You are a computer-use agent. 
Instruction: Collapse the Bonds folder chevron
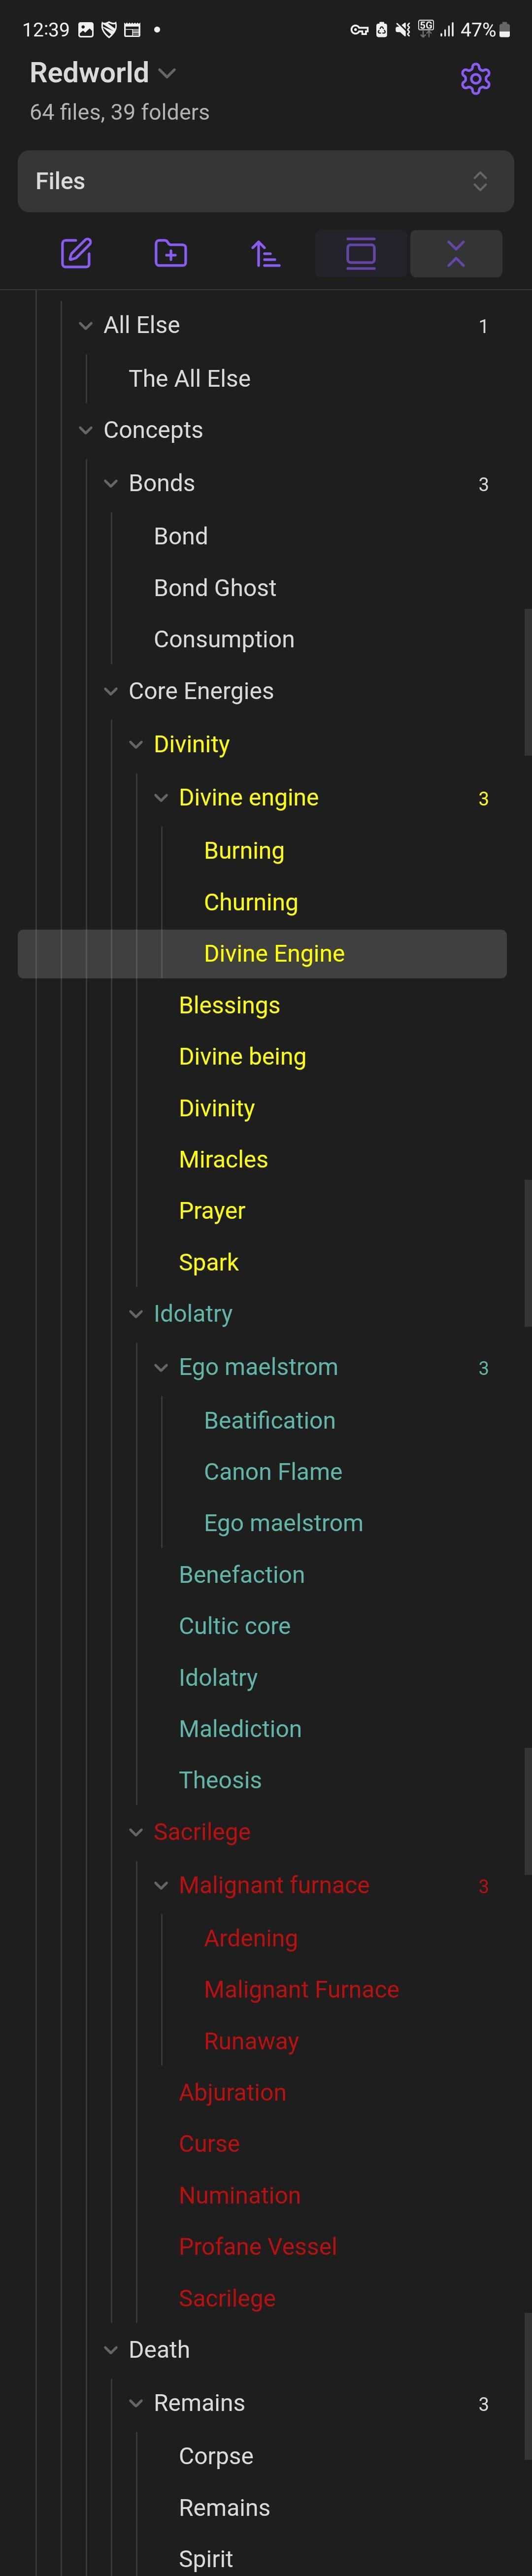tap(111, 484)
